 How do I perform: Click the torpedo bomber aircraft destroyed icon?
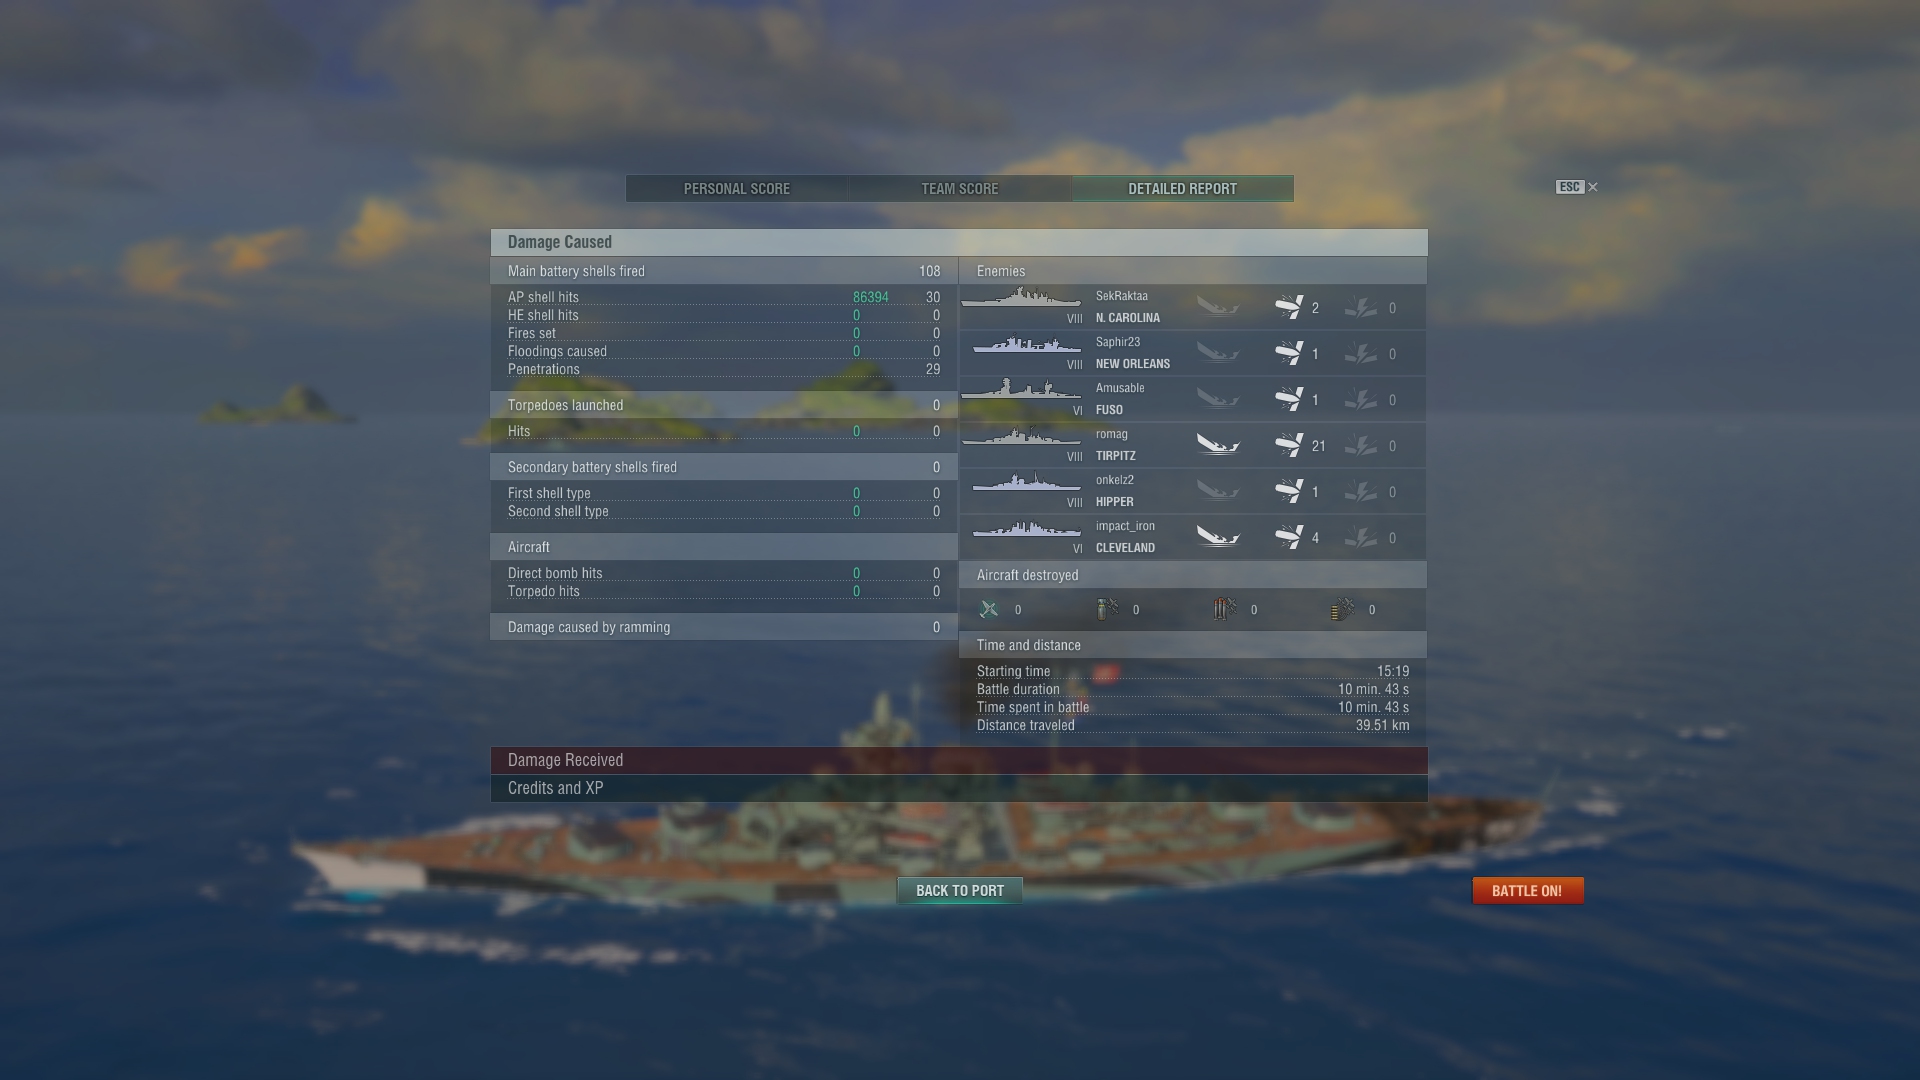pyautogui.click(x=1225, y=609)
